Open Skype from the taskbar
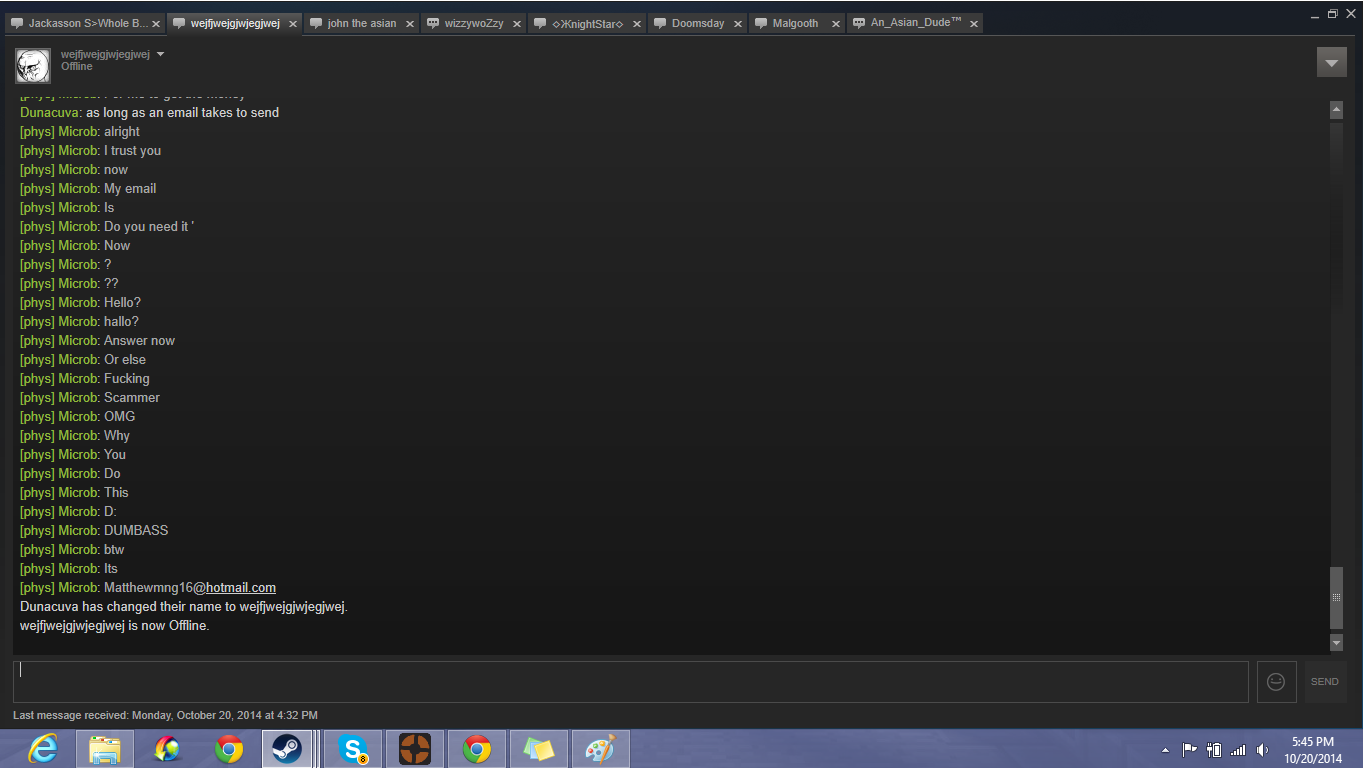The width and height of the screenshot is (1366, 768). pyautogui.click(x=353, y=748)
